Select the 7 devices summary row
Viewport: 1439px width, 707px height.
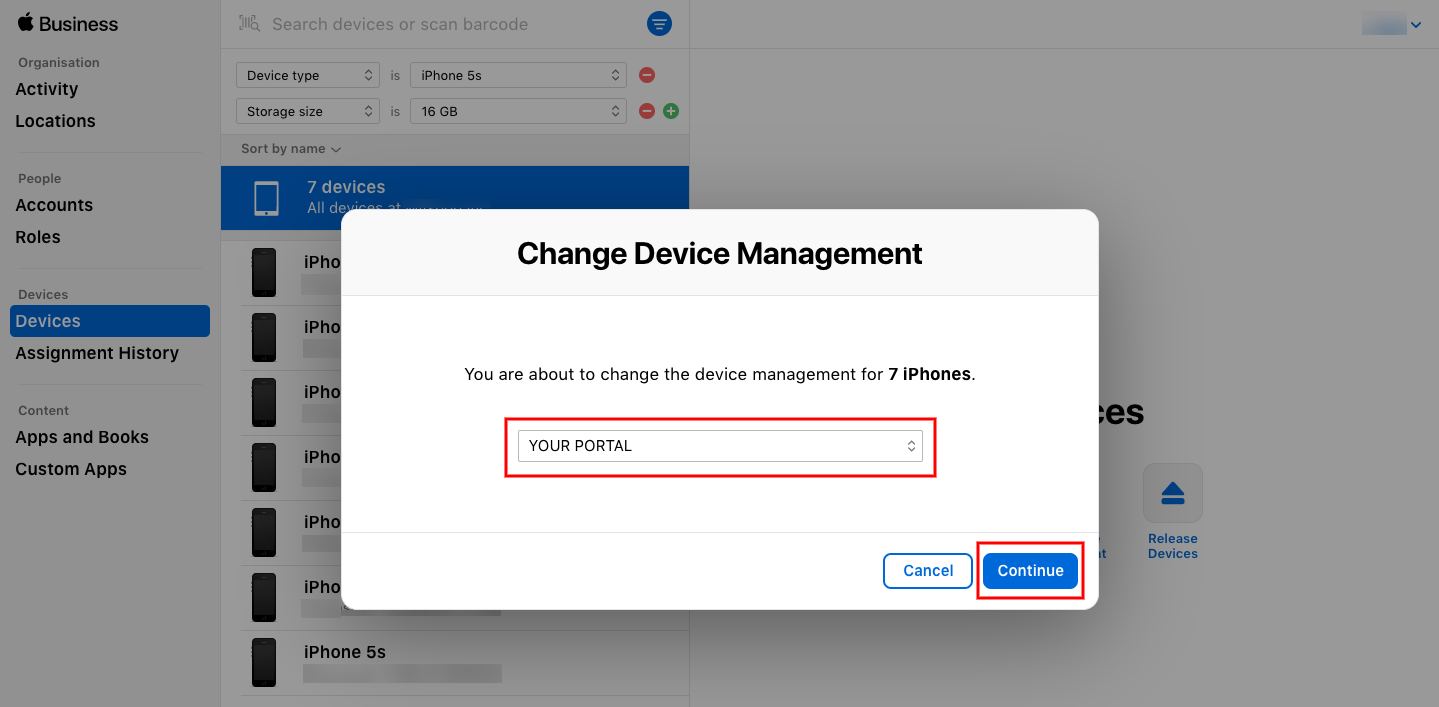455,198
